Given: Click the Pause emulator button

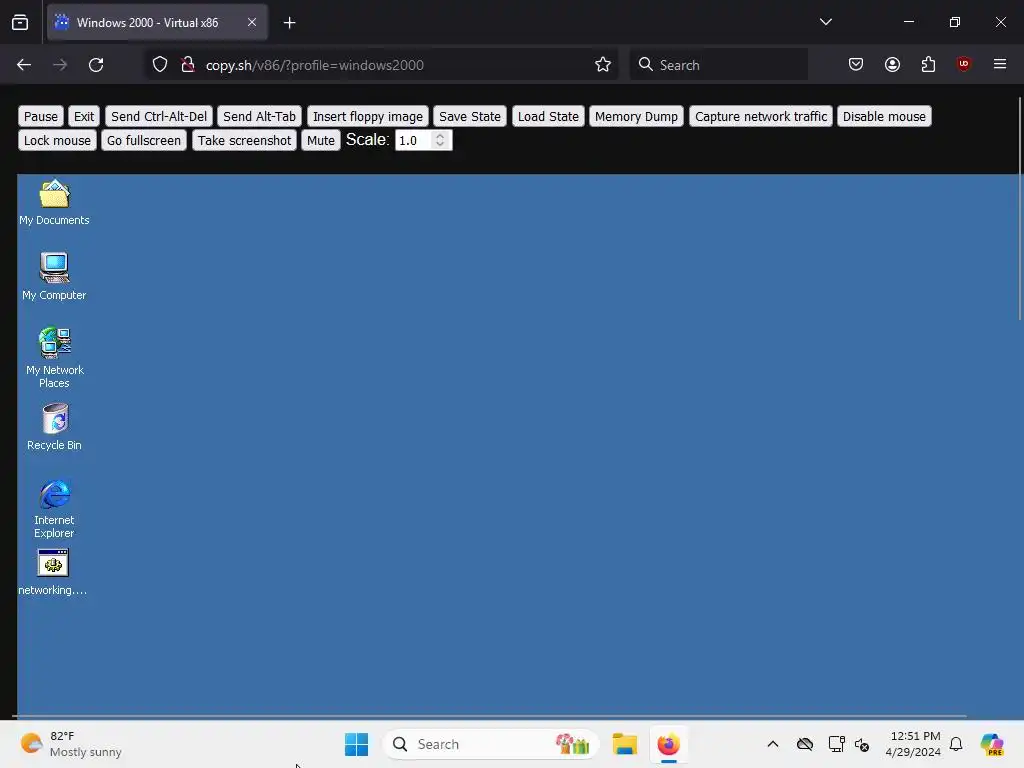Looking at the screenshot, I should 40,116.
